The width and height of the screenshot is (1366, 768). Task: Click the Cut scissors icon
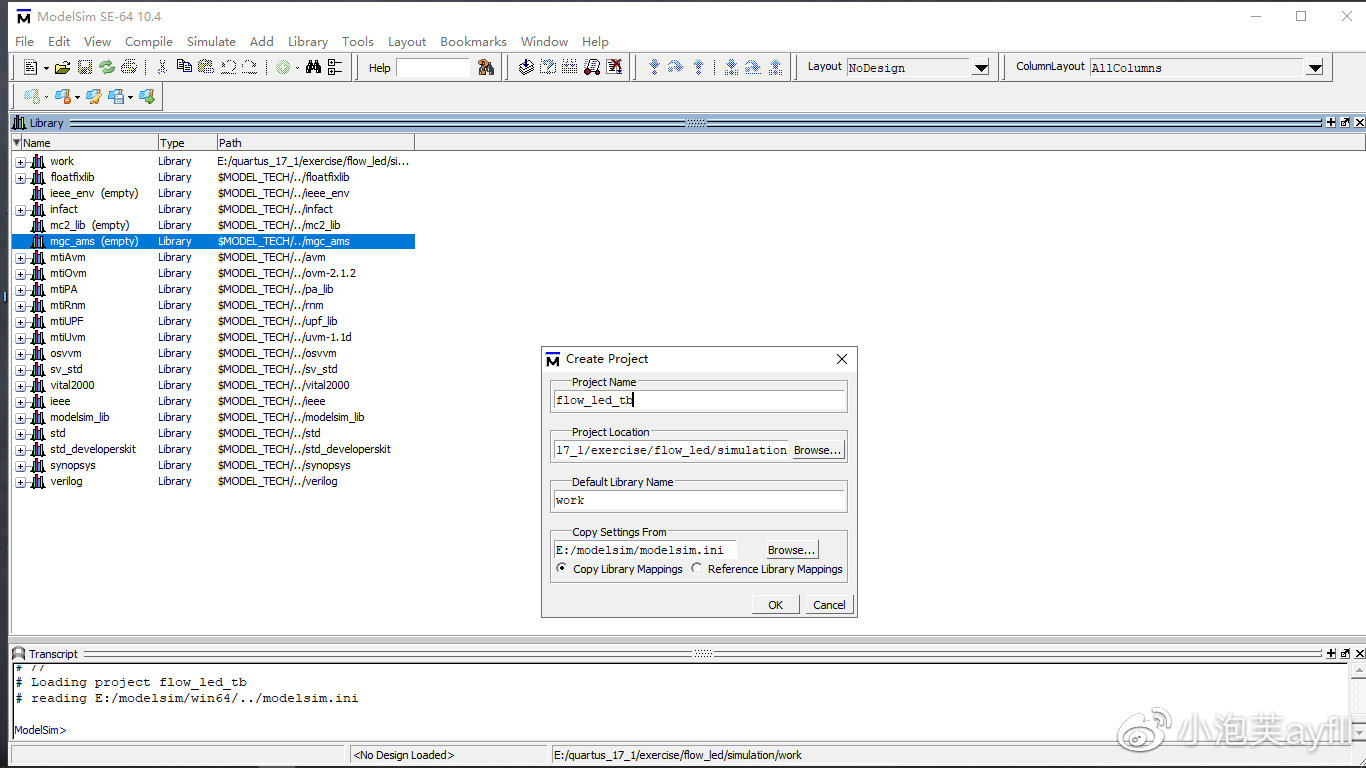point(162,67)
